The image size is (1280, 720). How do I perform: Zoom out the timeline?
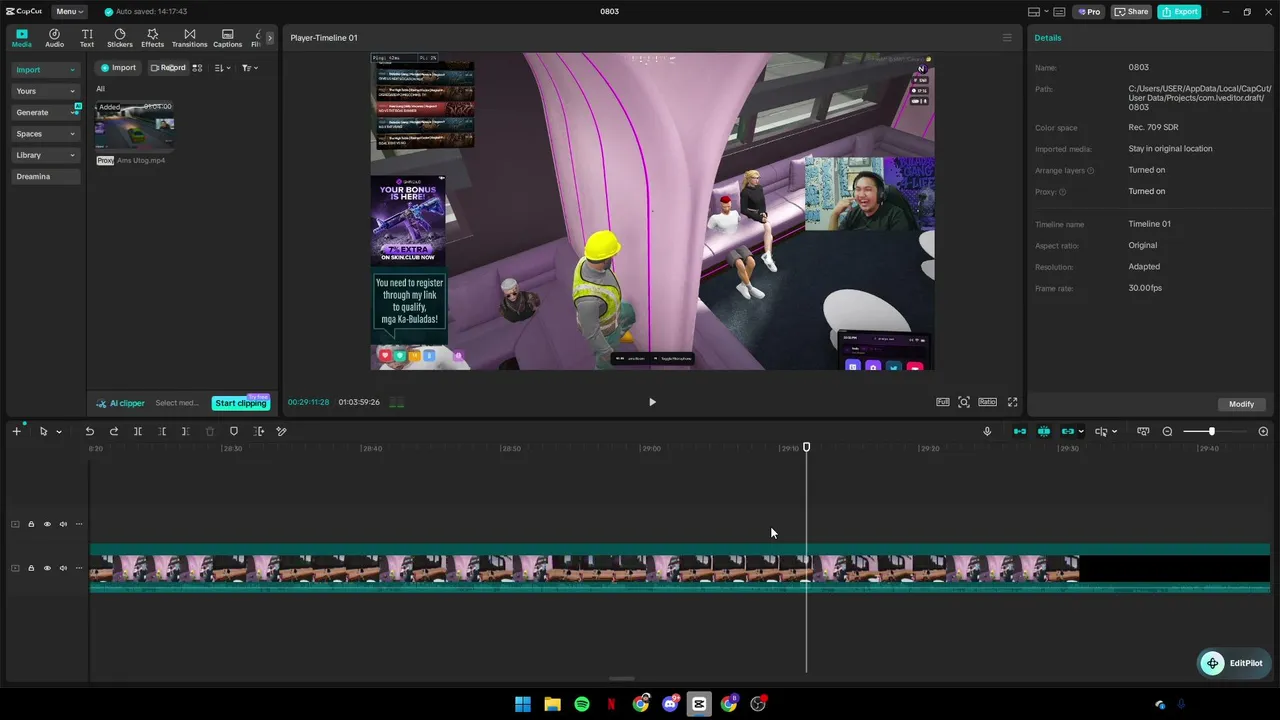point(1167,431)
